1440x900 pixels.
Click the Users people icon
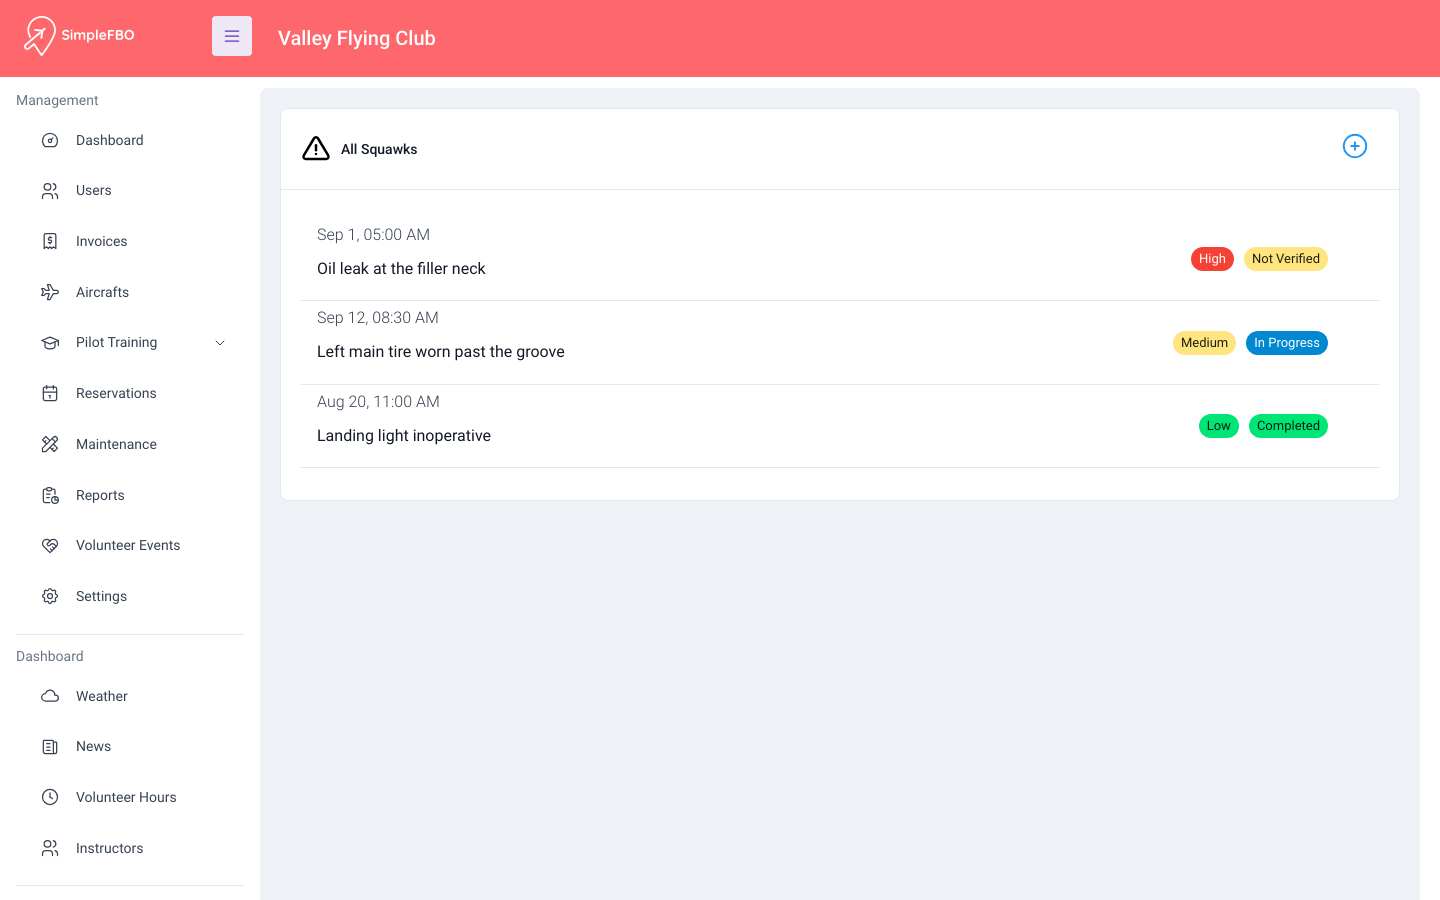[x=50, y=191]
